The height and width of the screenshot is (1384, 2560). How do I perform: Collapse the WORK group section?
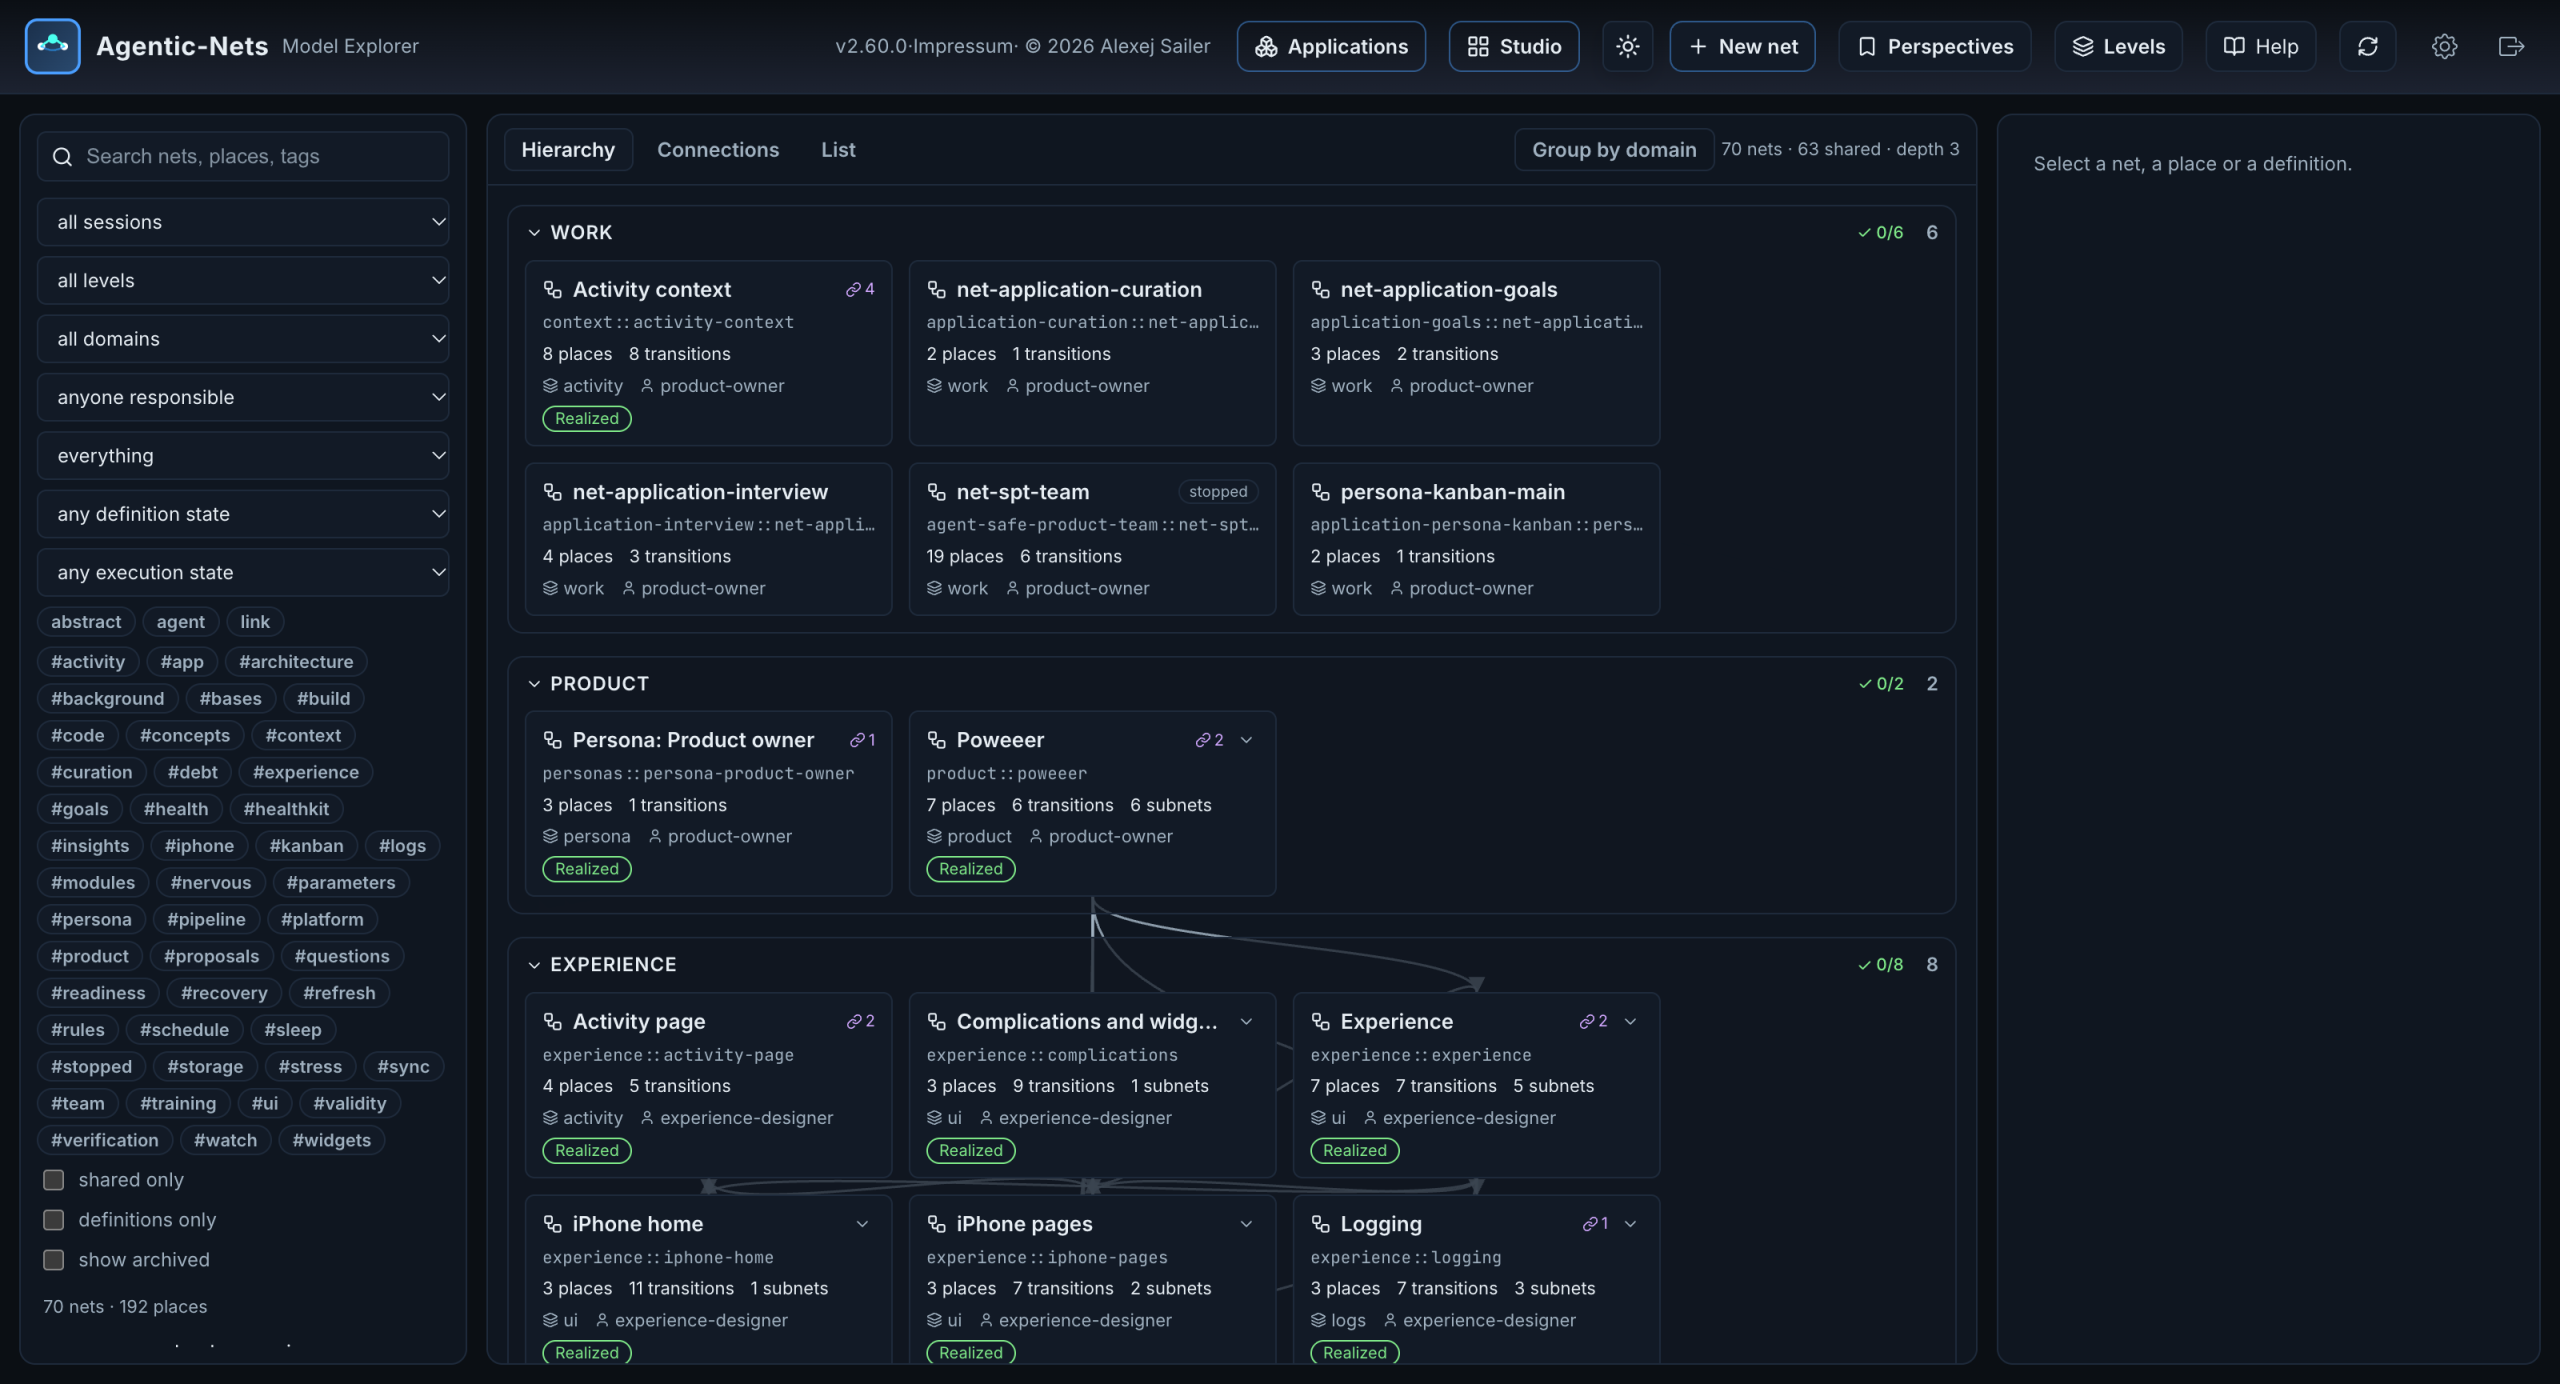click(534, 232)
